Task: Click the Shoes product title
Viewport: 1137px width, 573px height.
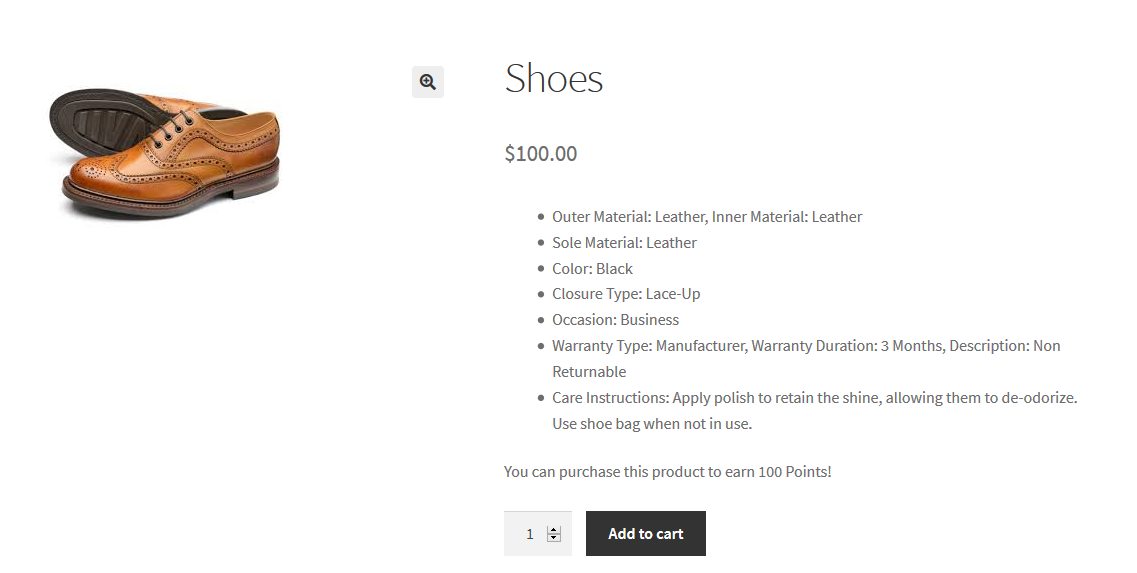Action: tap(553, 78)
